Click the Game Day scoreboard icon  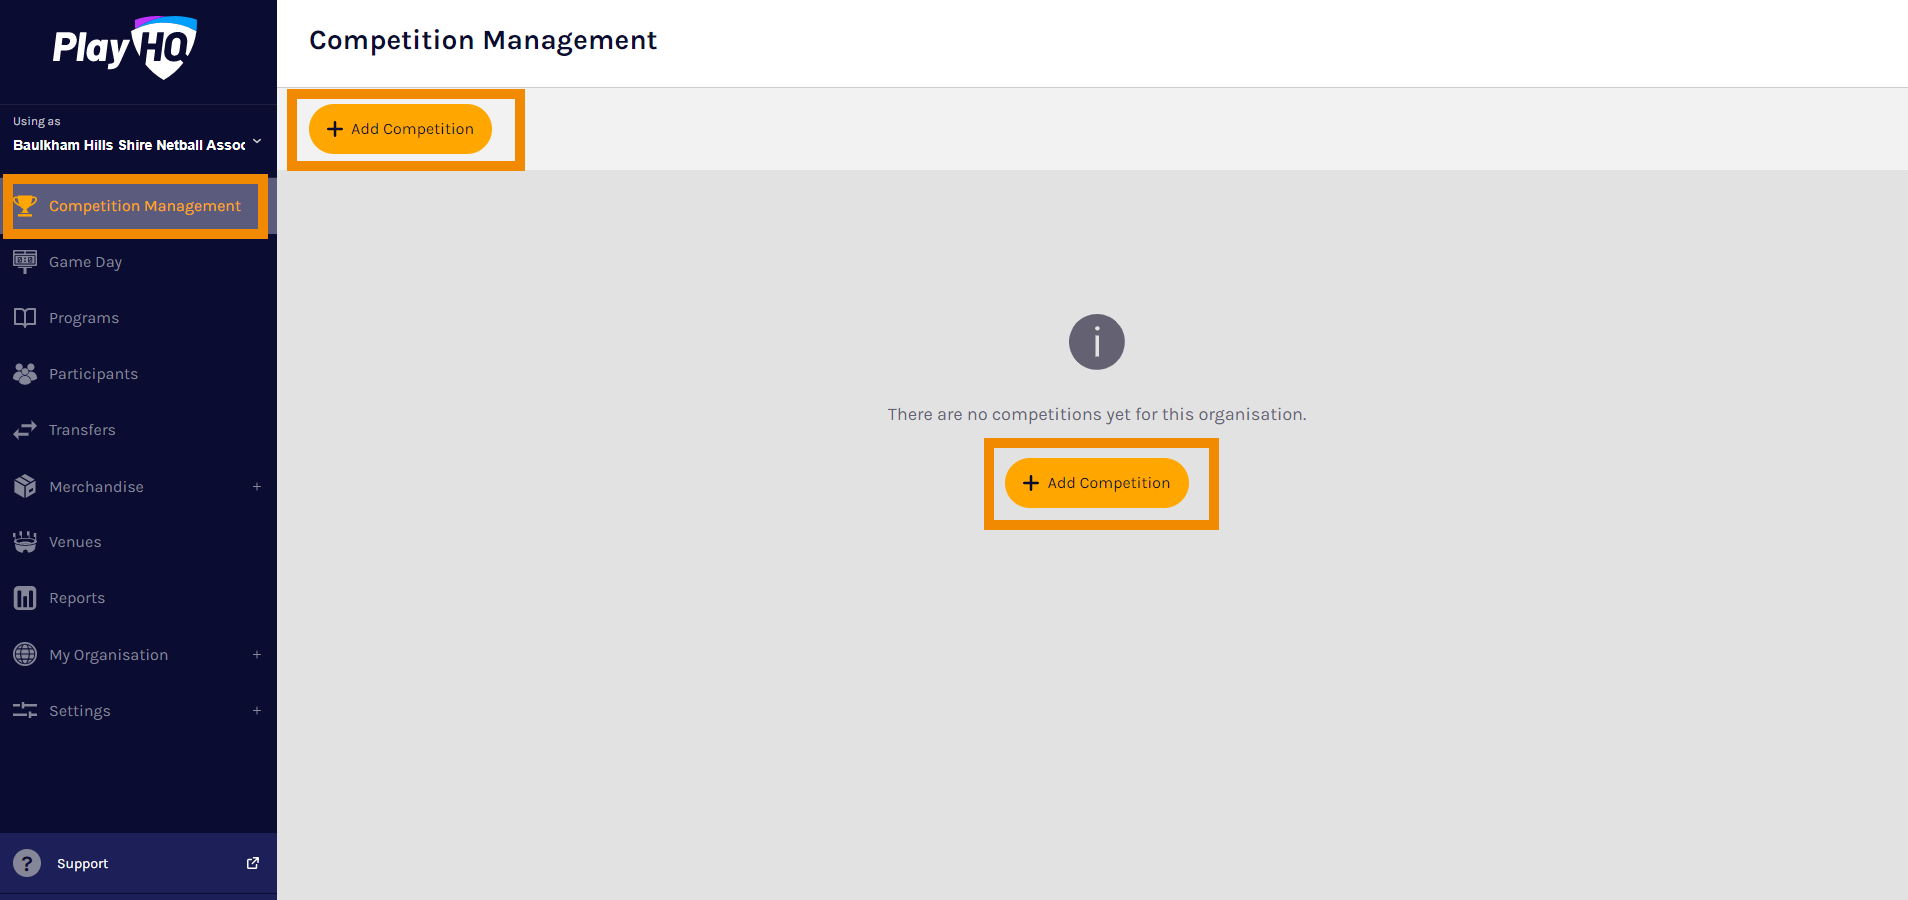(25, 262)
